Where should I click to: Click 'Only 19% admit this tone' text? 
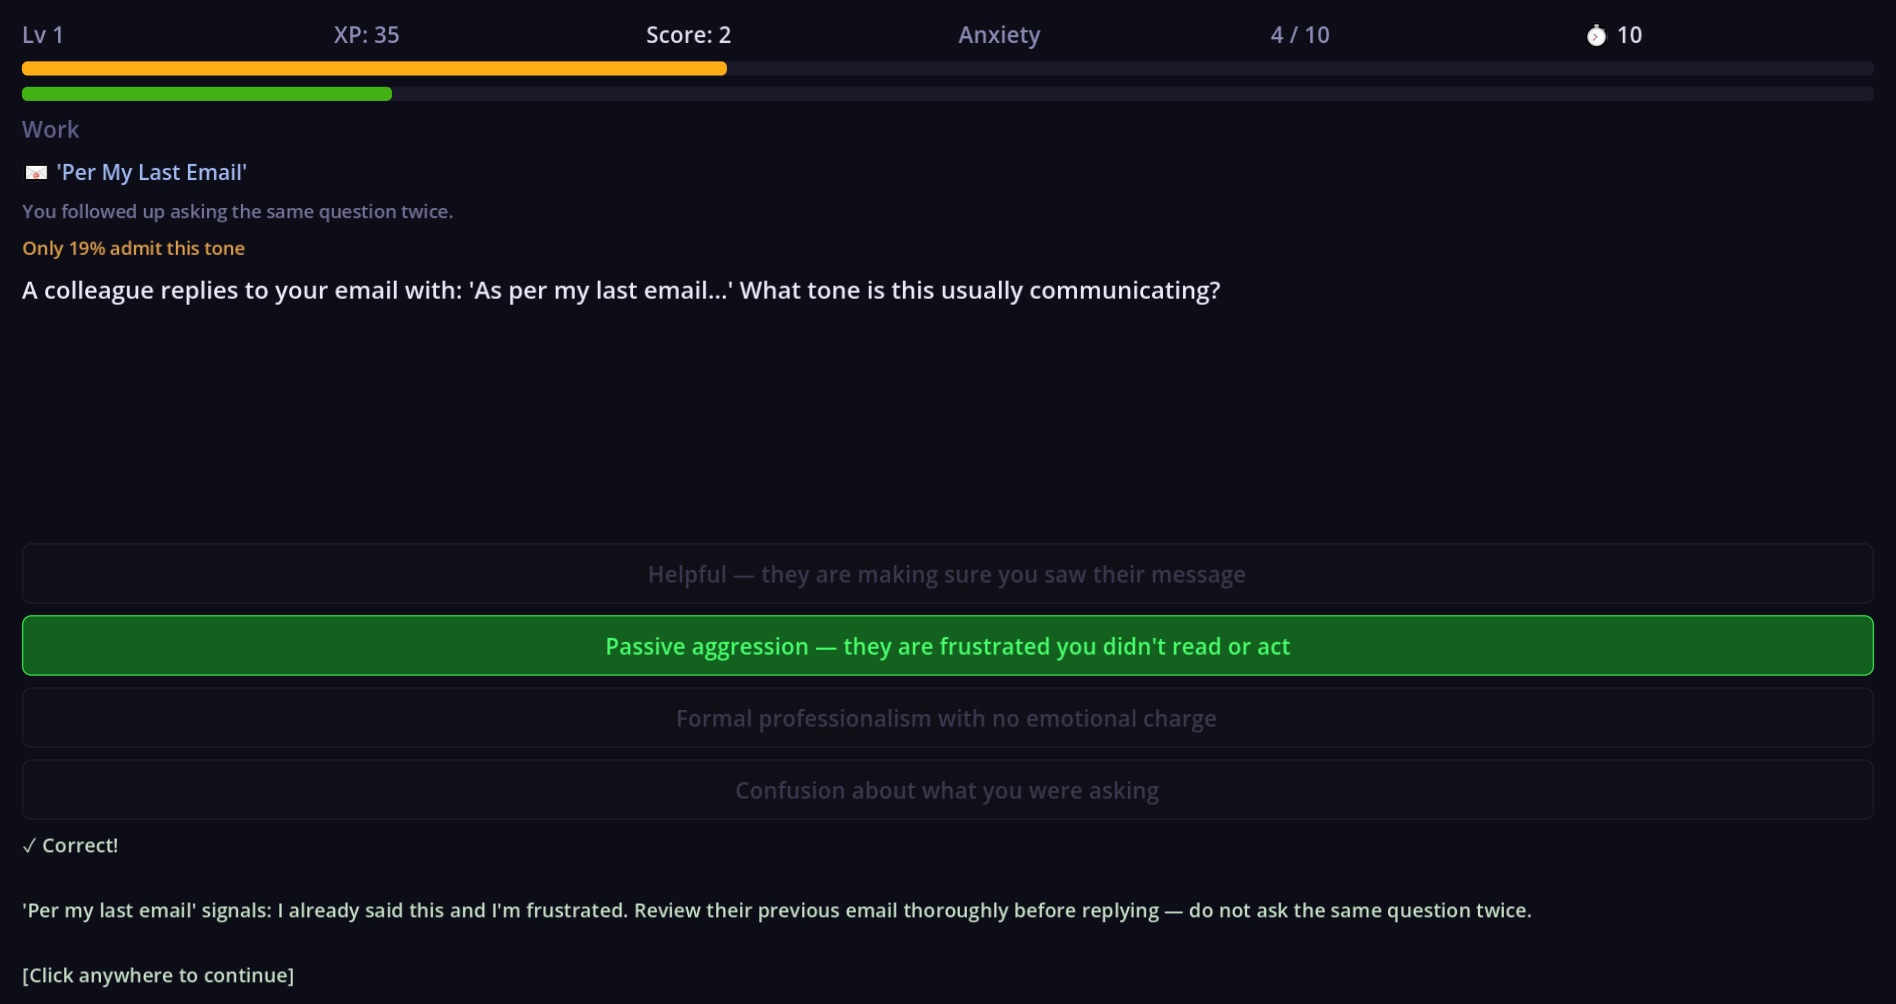pos(133,248)
